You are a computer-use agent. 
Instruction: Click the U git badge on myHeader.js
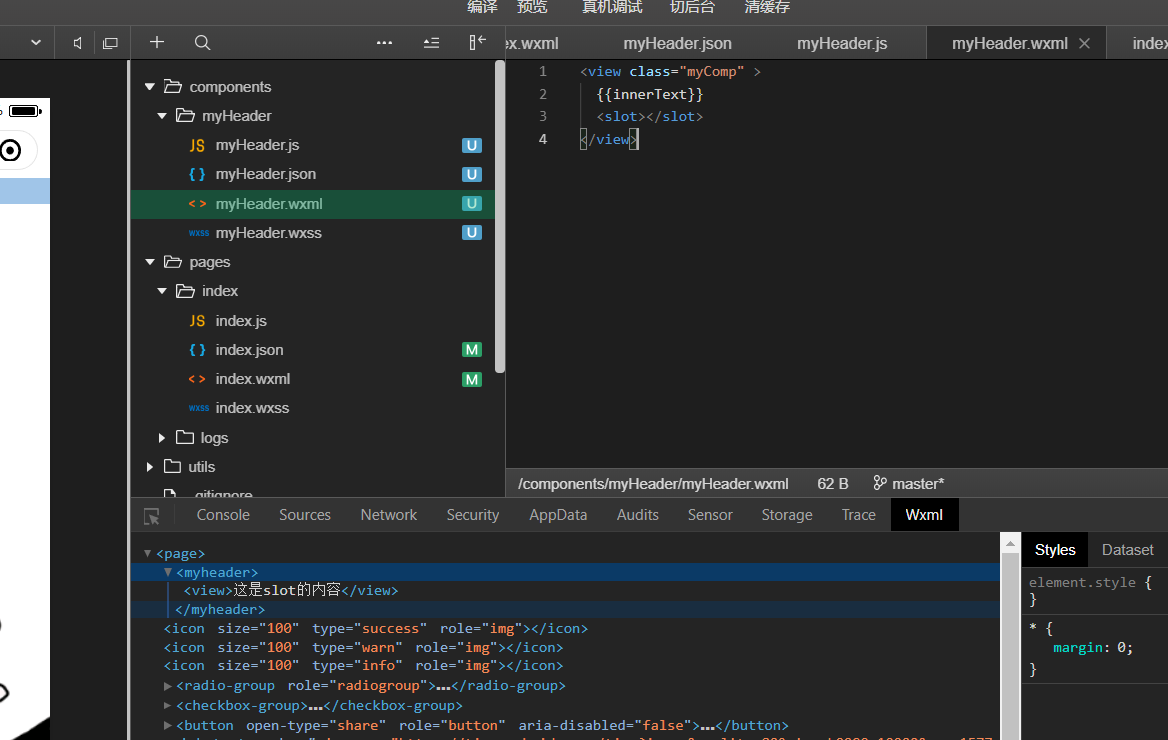(x=472, y=145)
